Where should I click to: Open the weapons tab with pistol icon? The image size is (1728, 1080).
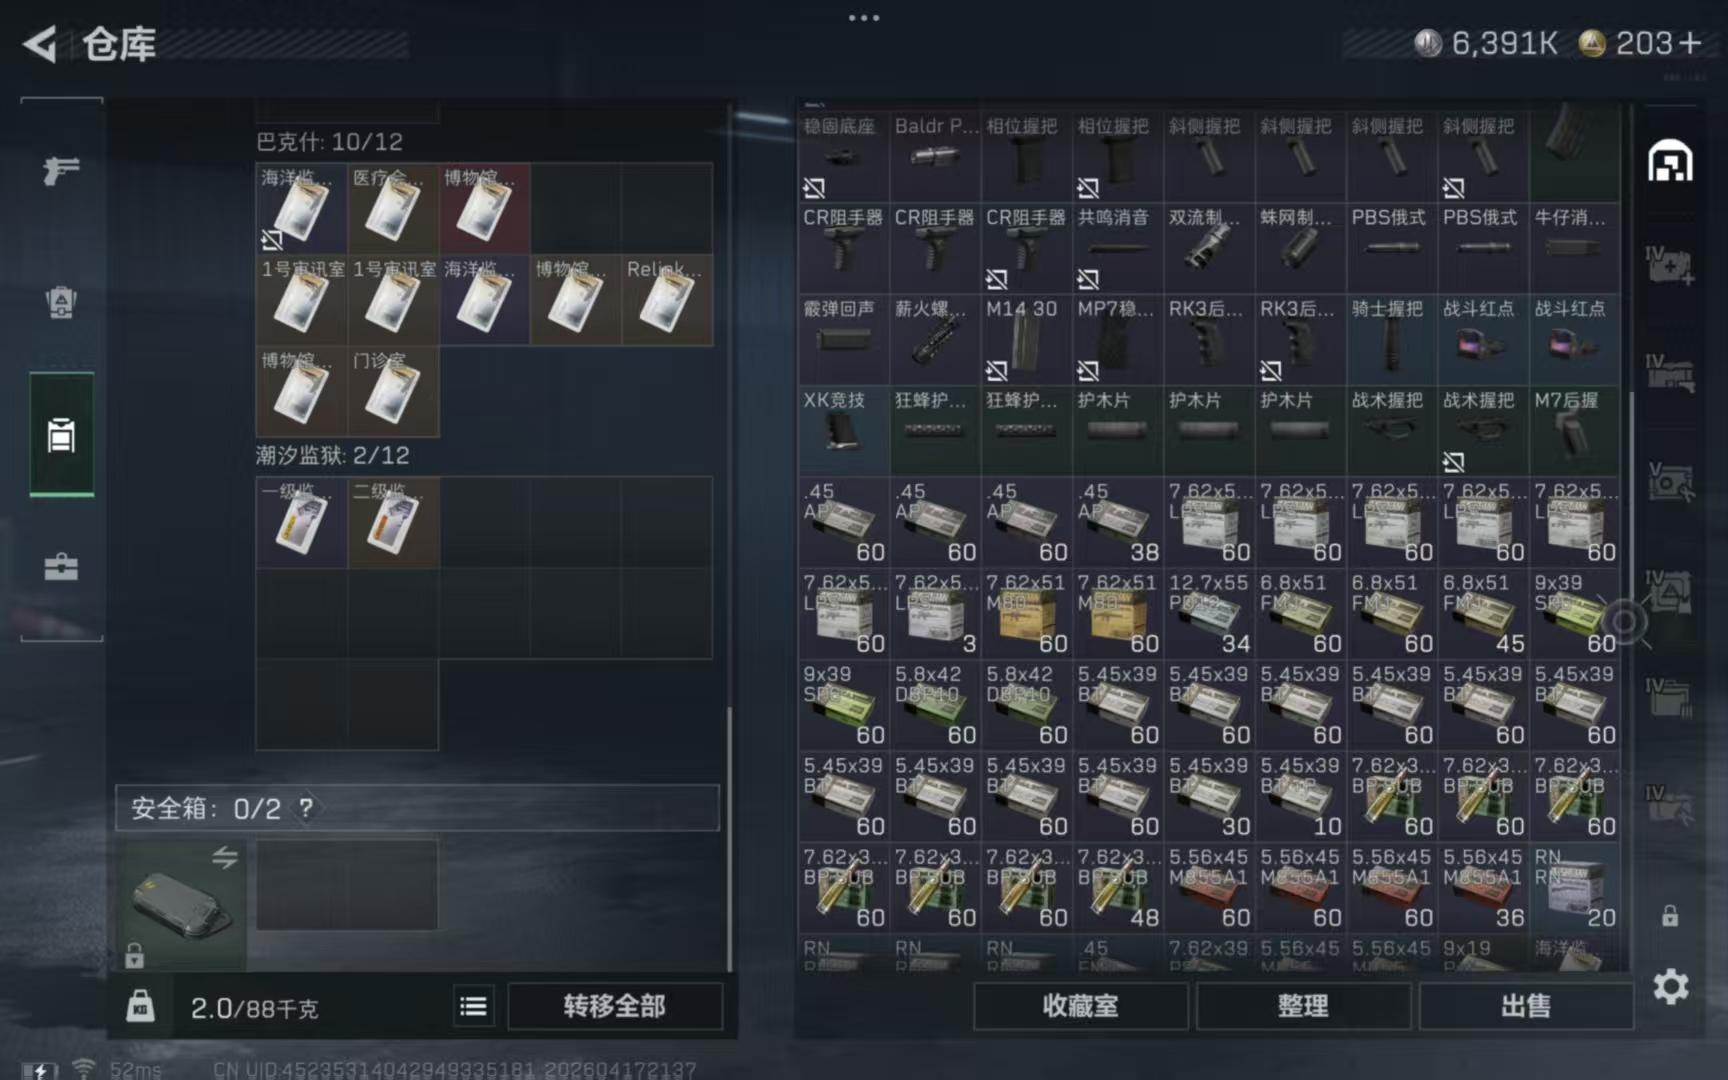coord(61,171)
